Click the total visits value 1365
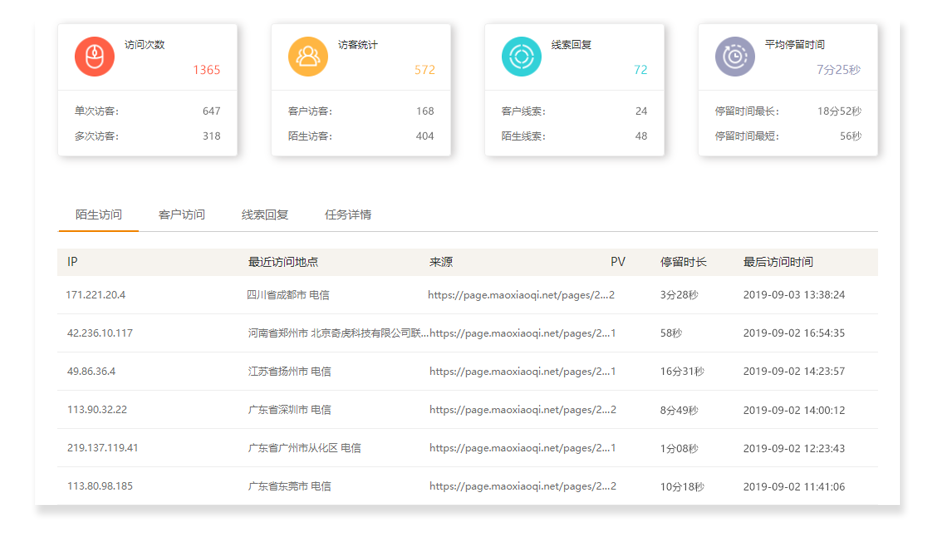The height and width of the screenshot is (540, 942). click(x=206, y=70)
